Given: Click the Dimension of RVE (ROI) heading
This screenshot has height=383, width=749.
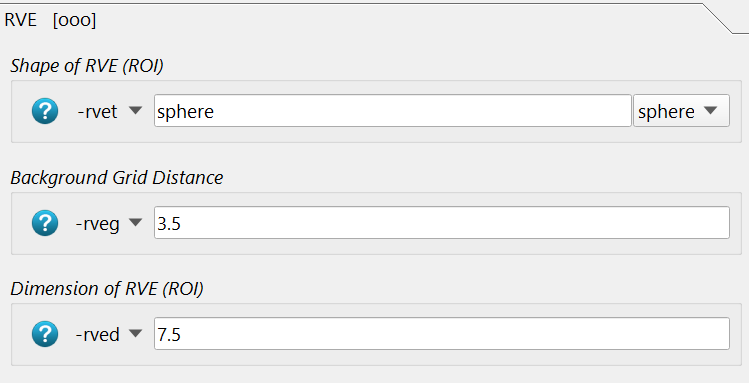Looking at the screenshot, I should pyautogui.click(x=107, y=289).
